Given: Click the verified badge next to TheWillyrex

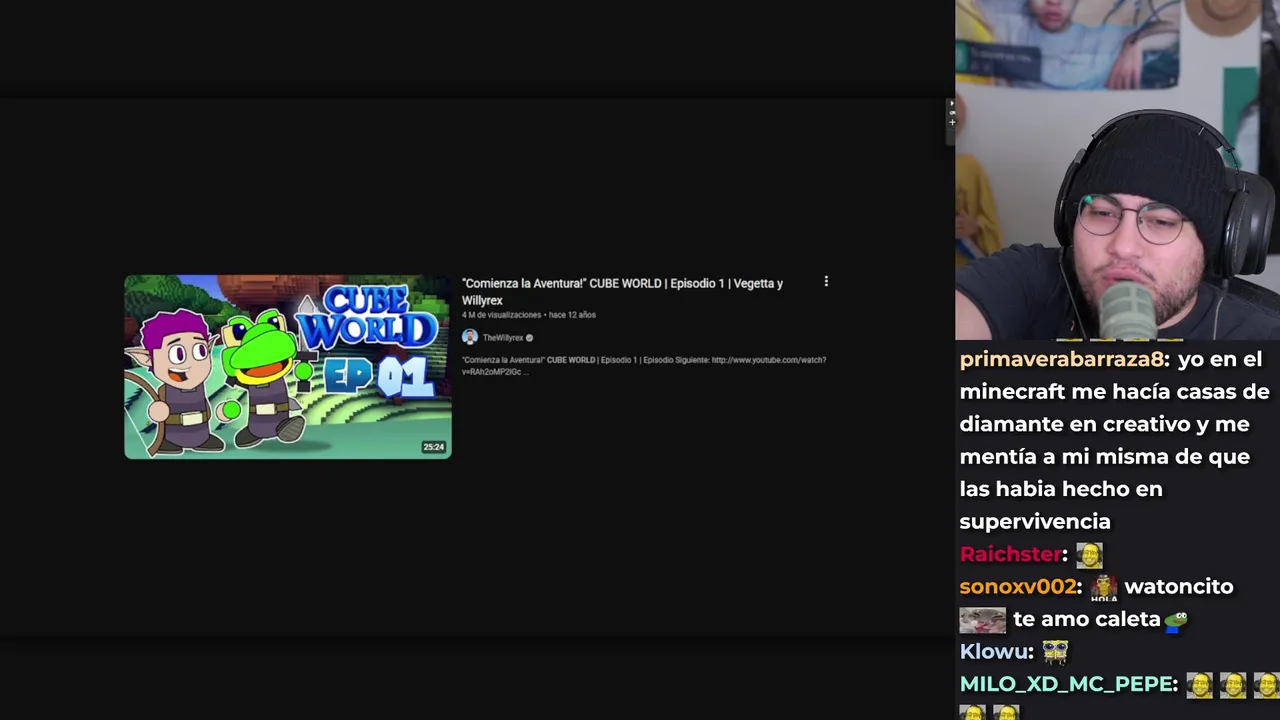Looking at the screenshot, I should tap(529, 338).
